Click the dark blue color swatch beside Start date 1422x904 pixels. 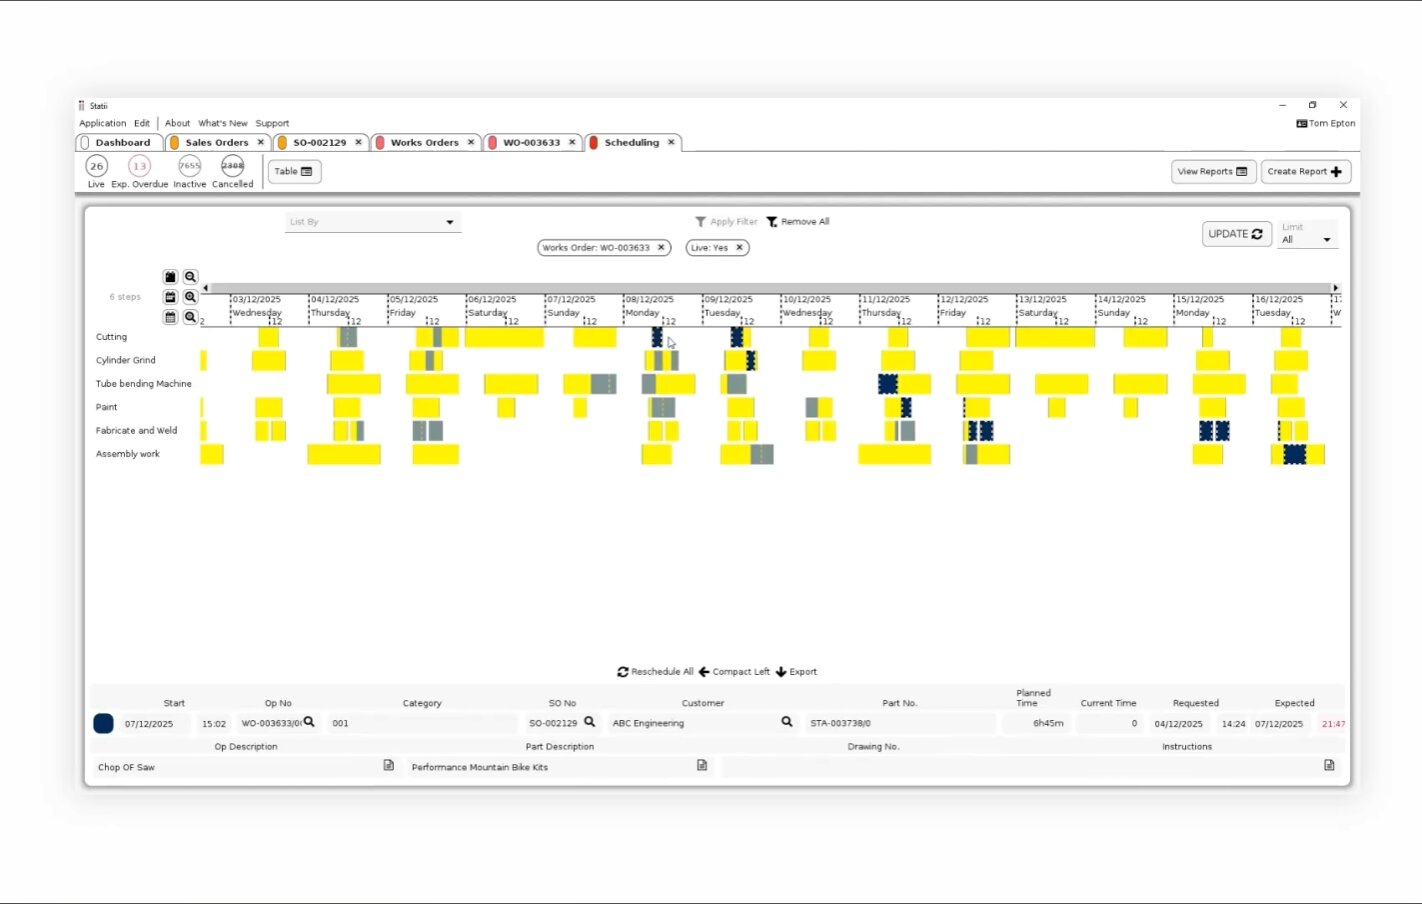[x=103, y=723]
